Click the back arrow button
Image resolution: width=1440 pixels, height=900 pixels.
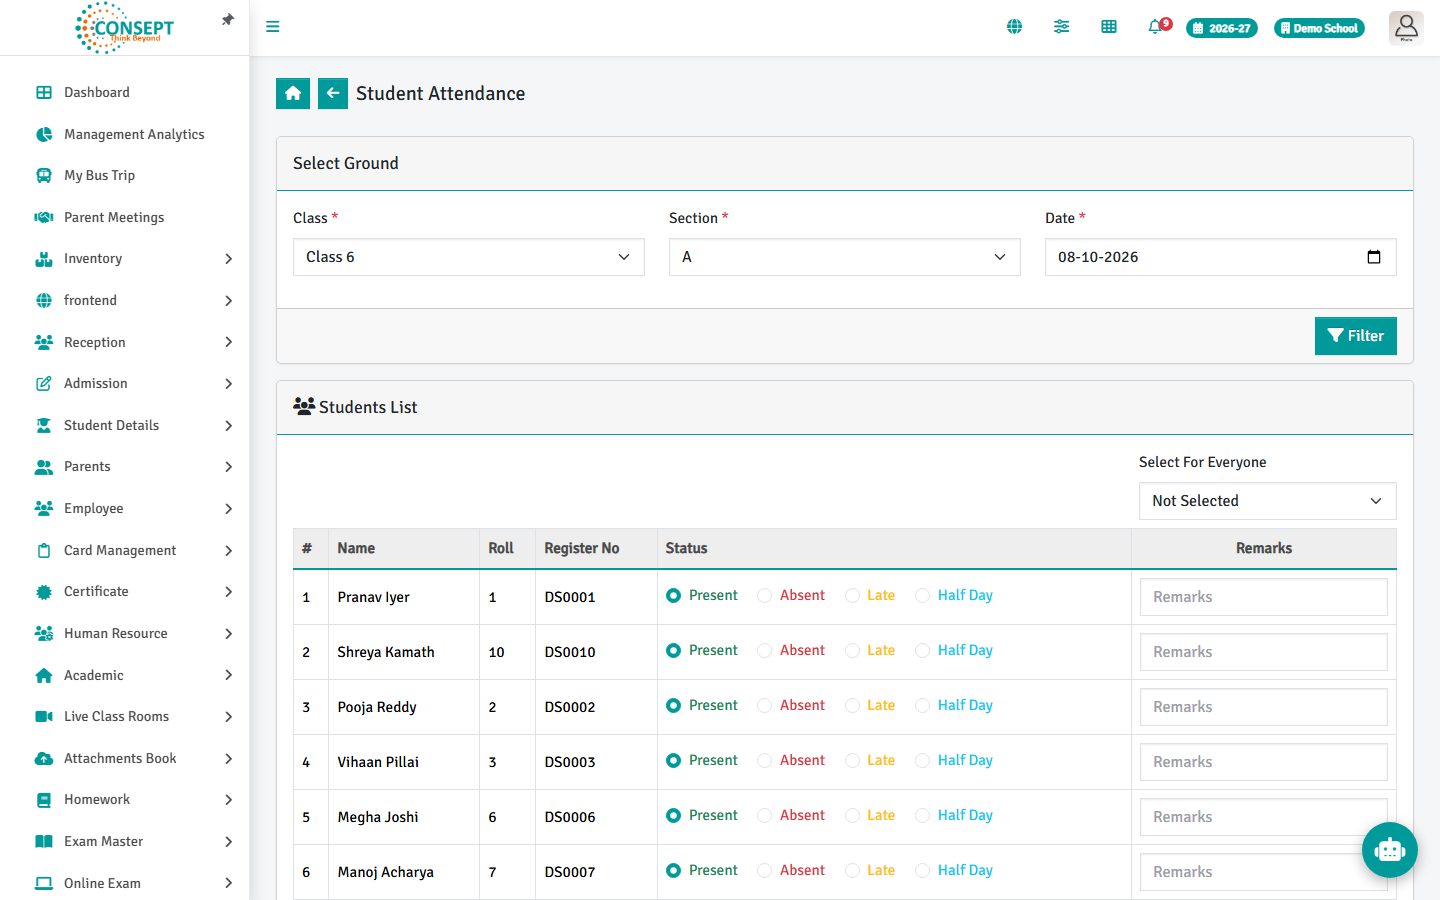pos(333,93)
